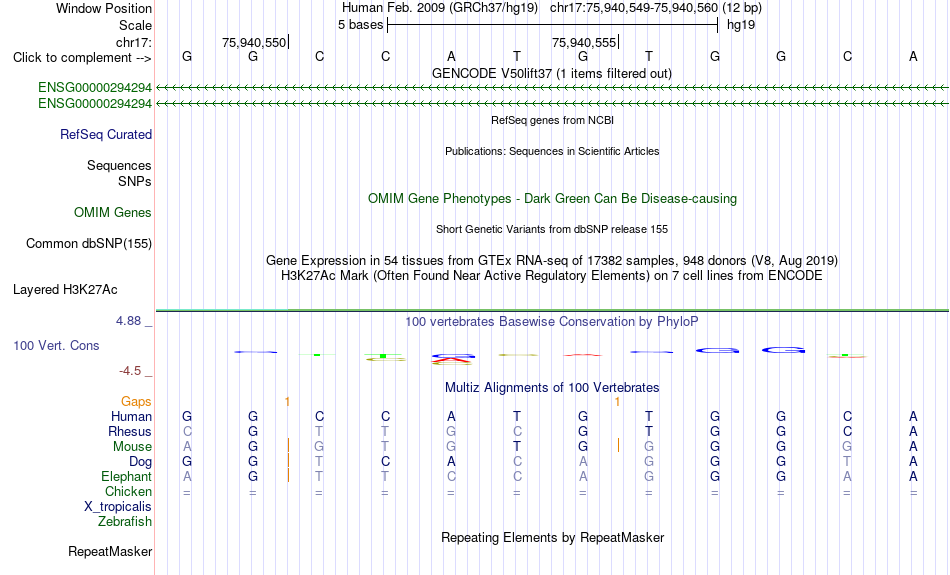Image resolution: width=950 pixels, height=575 pixels.
Task: Open '100 Vert. Cons' track label
Action: pyautogui.click(x=56, y=345)
